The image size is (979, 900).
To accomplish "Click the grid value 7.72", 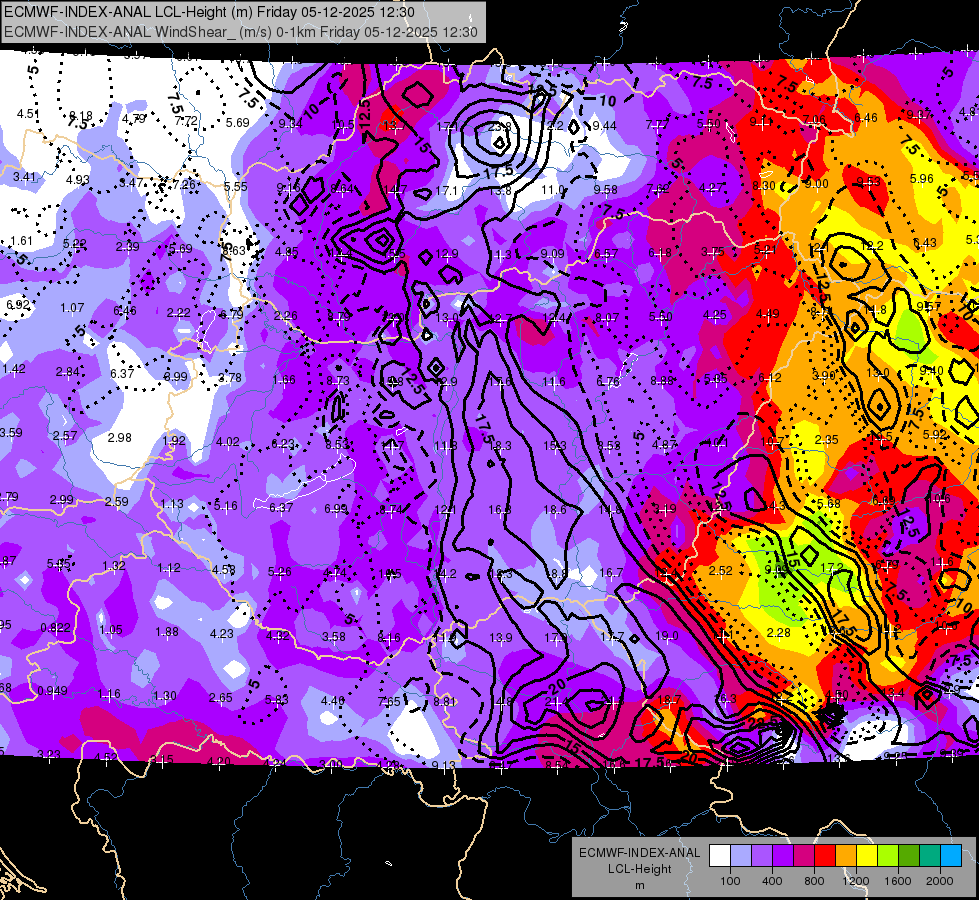I will point(186,121).
